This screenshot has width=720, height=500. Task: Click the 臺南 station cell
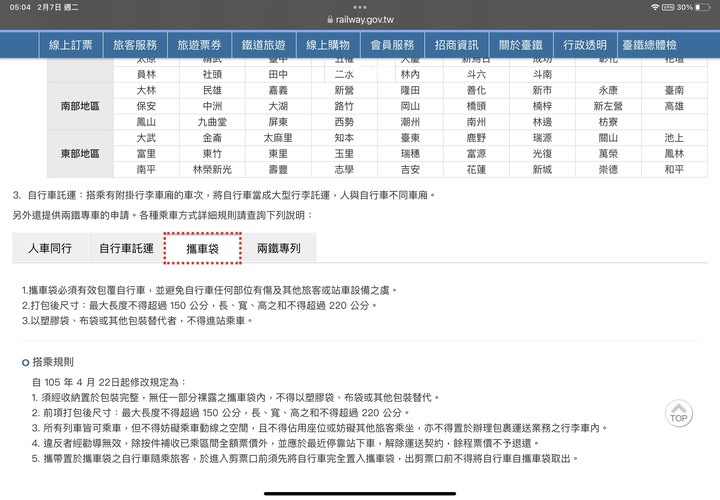(x=674, y=90)
